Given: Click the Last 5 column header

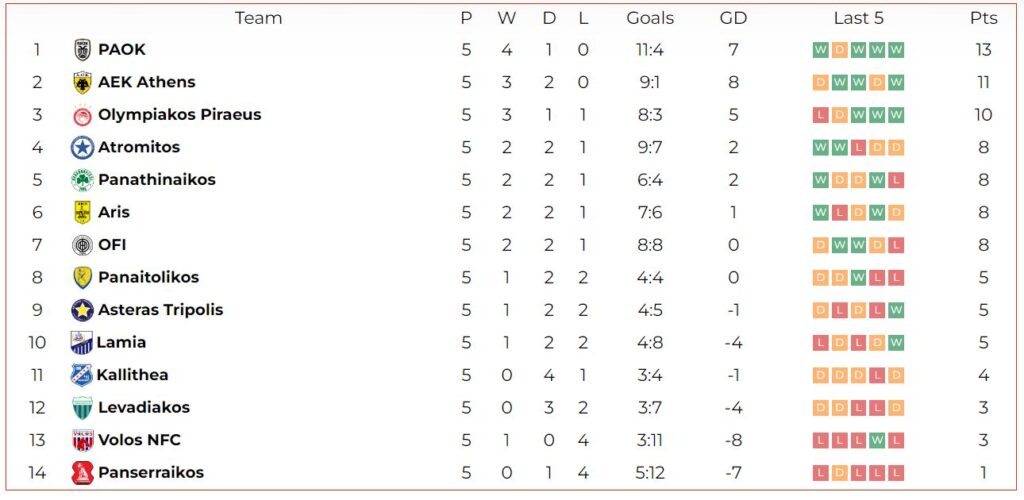Looking at the screenshot, I should click(x=858, y=18).
